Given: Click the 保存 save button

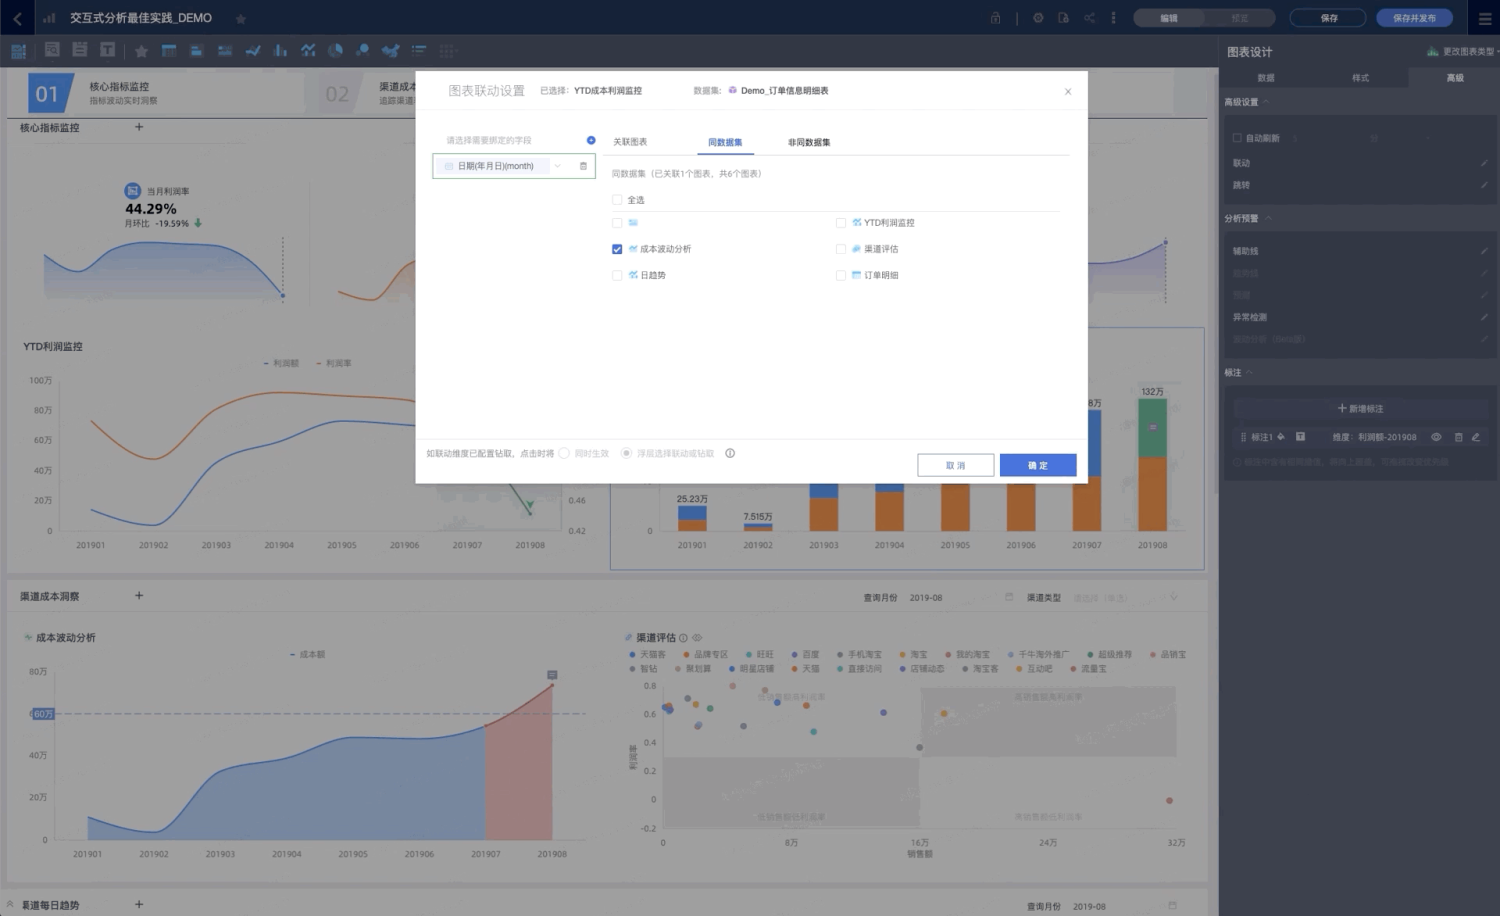Looking at the screenshot, I should 1329,18.
